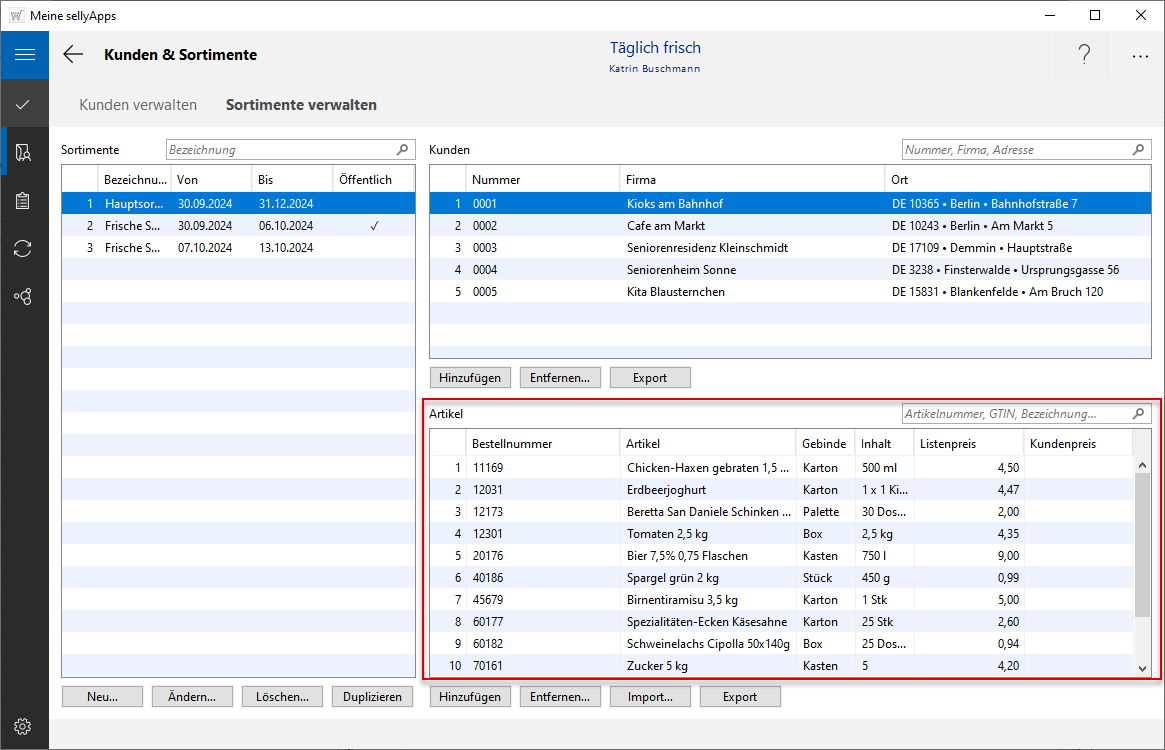Select the Sortimente verwalten tab
Viewport: 1165px width, 750px height.
point(301,105)
